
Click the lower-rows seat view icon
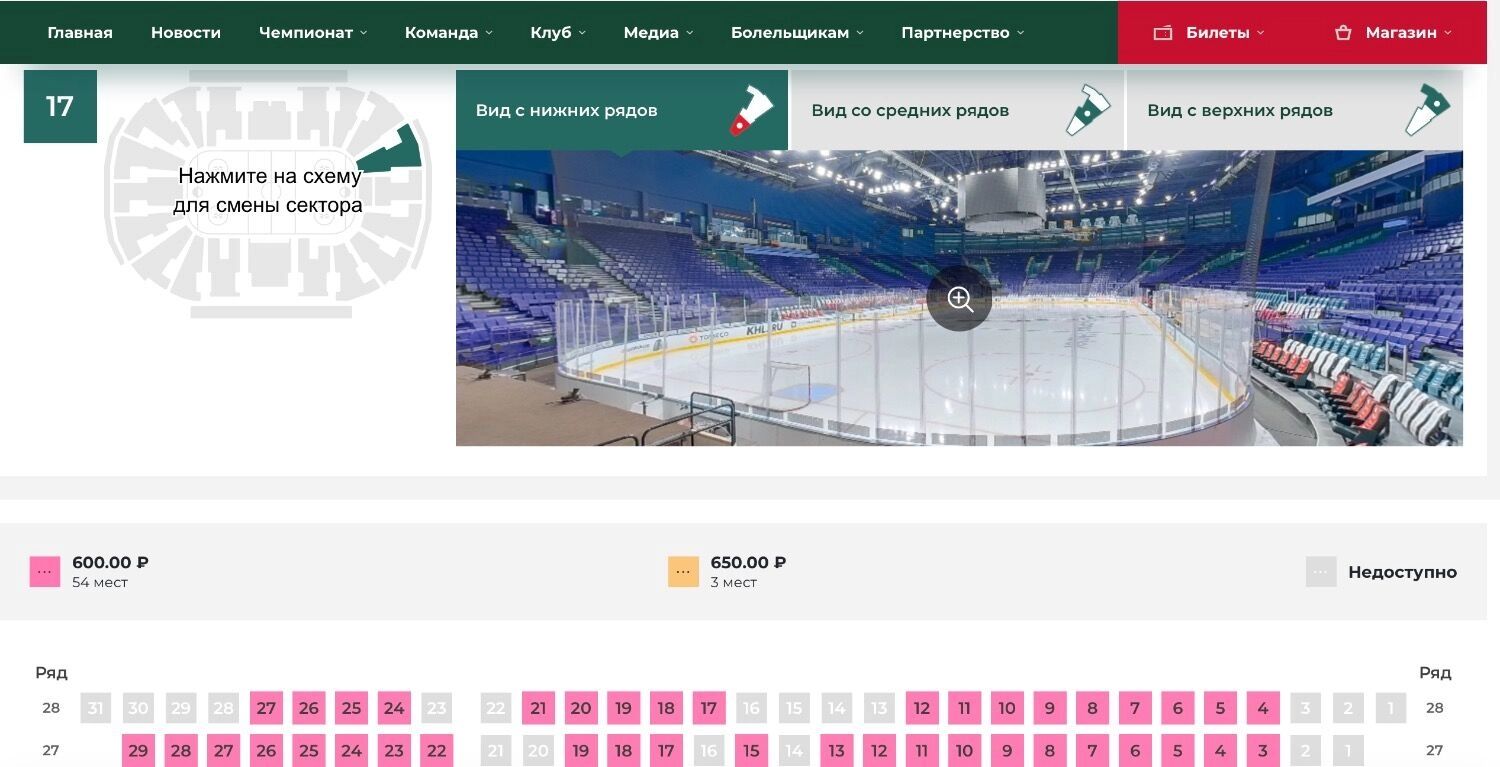[x=750, y=110]
